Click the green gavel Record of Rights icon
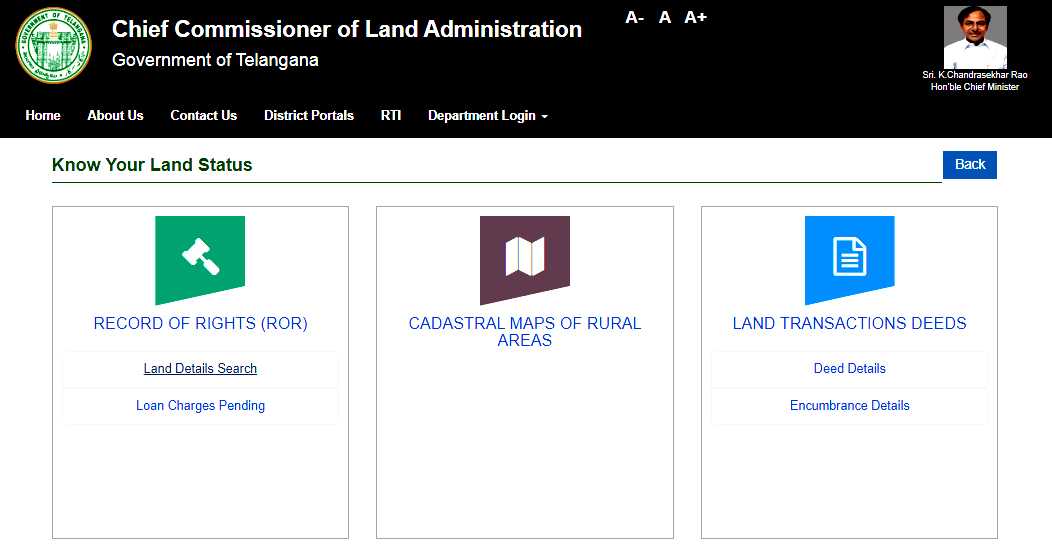The width and height of the screenshot is (1052, 557). coord(200,260)
